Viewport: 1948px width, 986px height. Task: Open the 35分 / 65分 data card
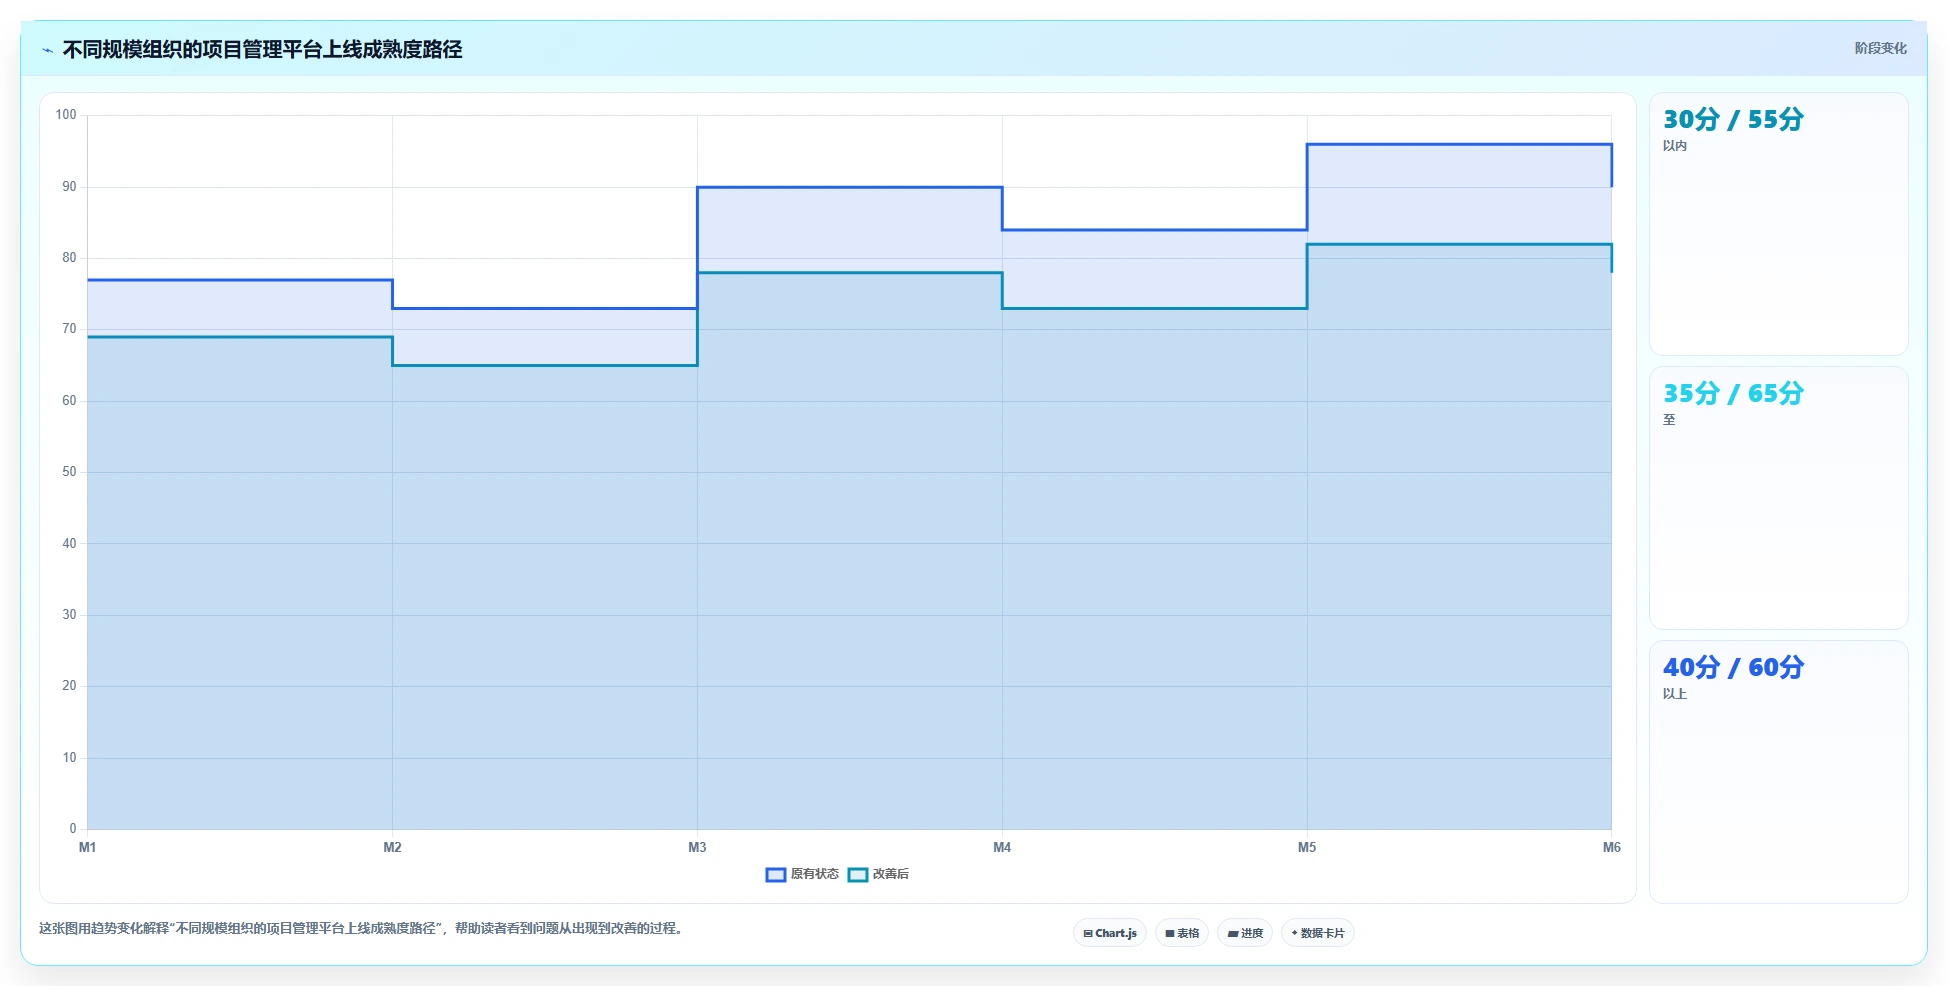tap(1778, 498)
